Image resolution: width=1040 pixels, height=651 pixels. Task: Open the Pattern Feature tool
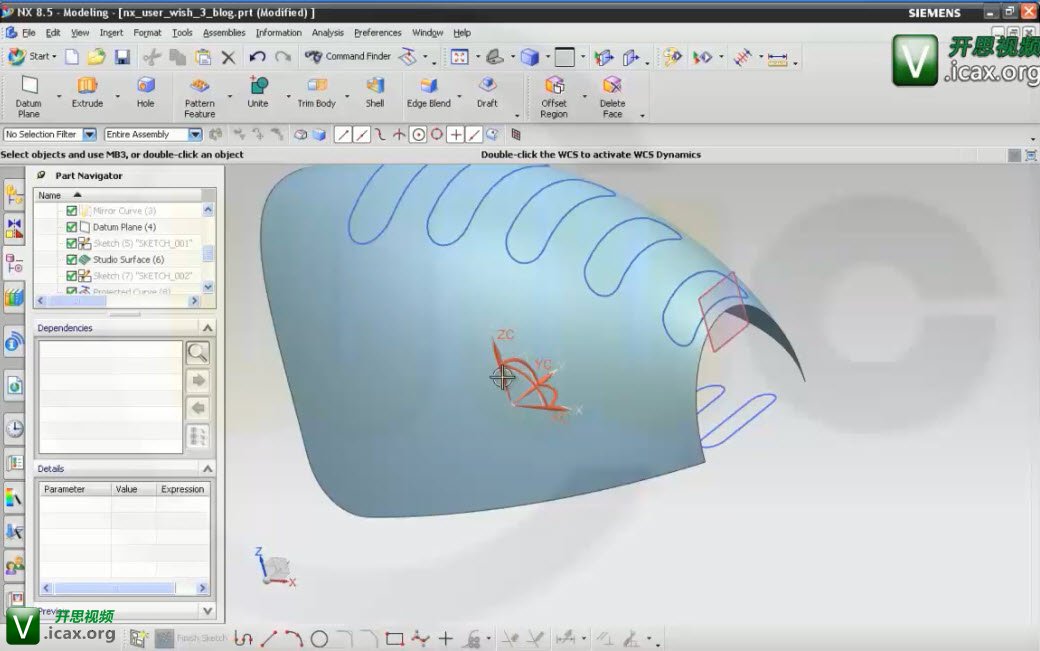(200, 88)
